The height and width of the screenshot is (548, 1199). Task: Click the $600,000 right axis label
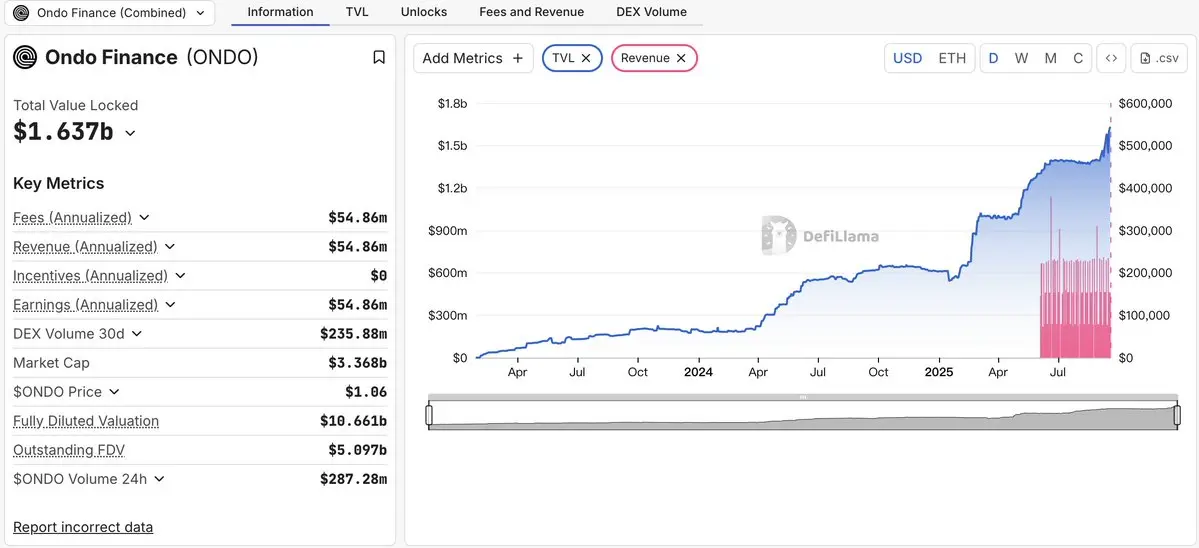[1145, 104]
